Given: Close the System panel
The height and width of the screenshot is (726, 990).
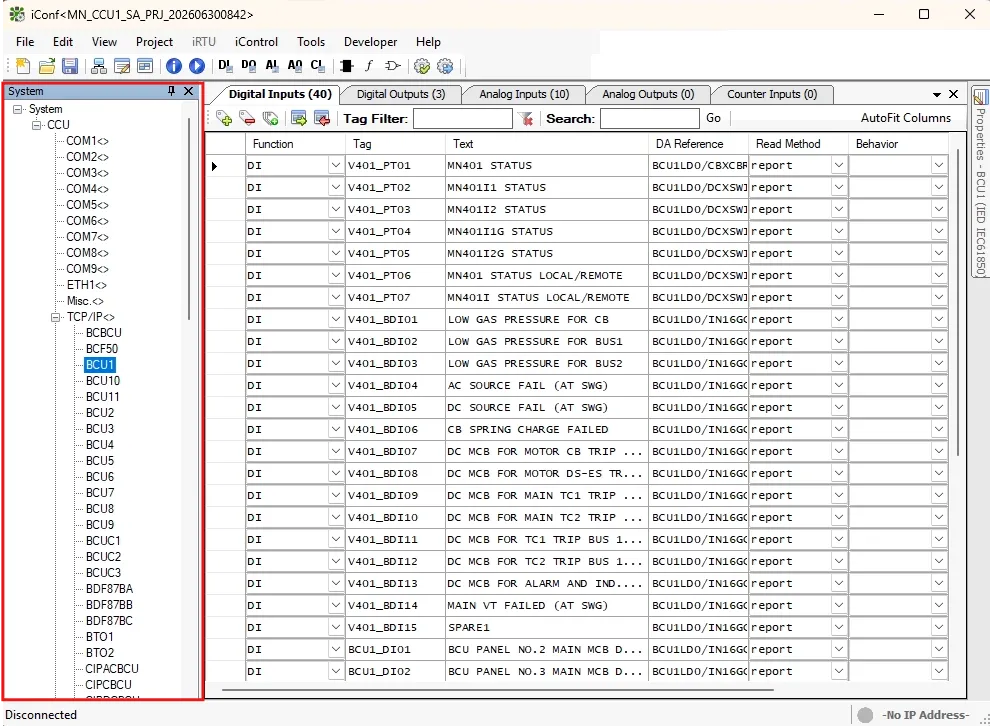Looking at the screenshot, I should (x=188, y=91).
